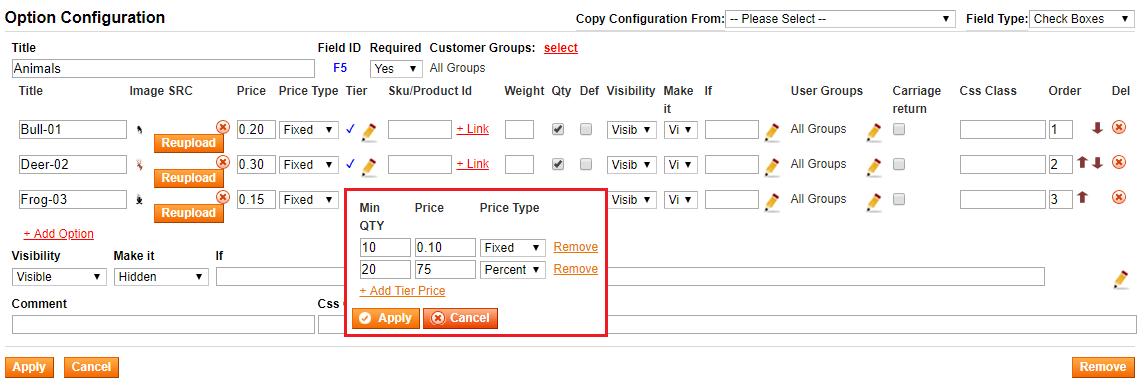Edit User Groups pencil for Frog-03

(x=874, y=201)
